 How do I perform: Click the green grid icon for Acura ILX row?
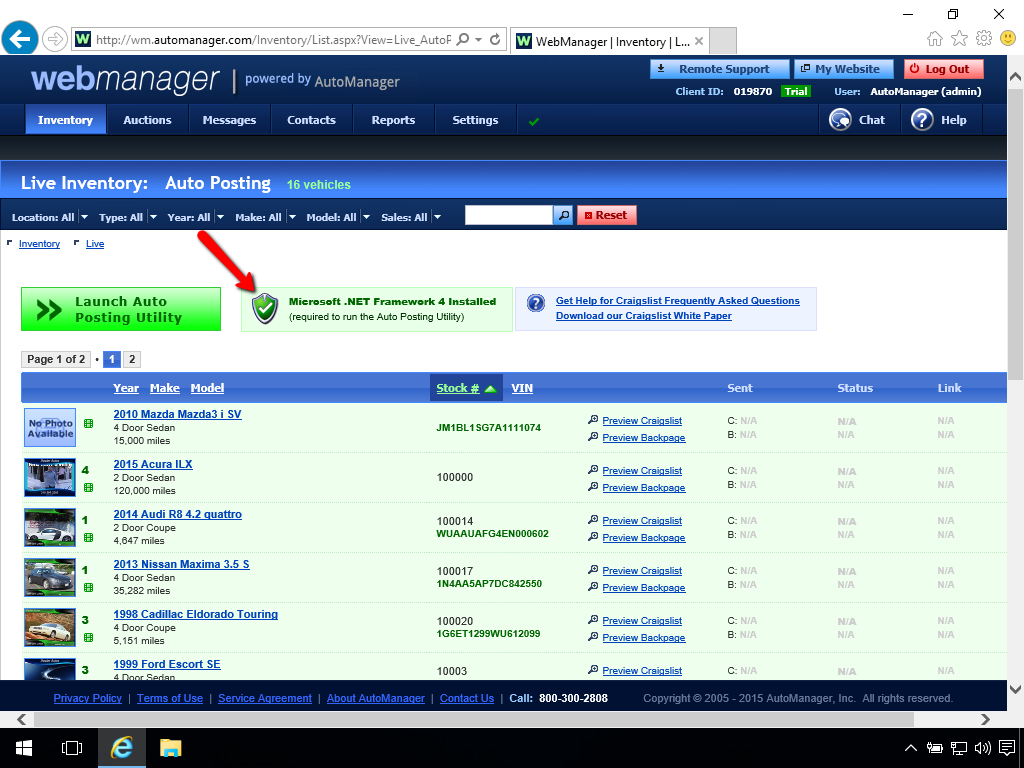(89, 487)
